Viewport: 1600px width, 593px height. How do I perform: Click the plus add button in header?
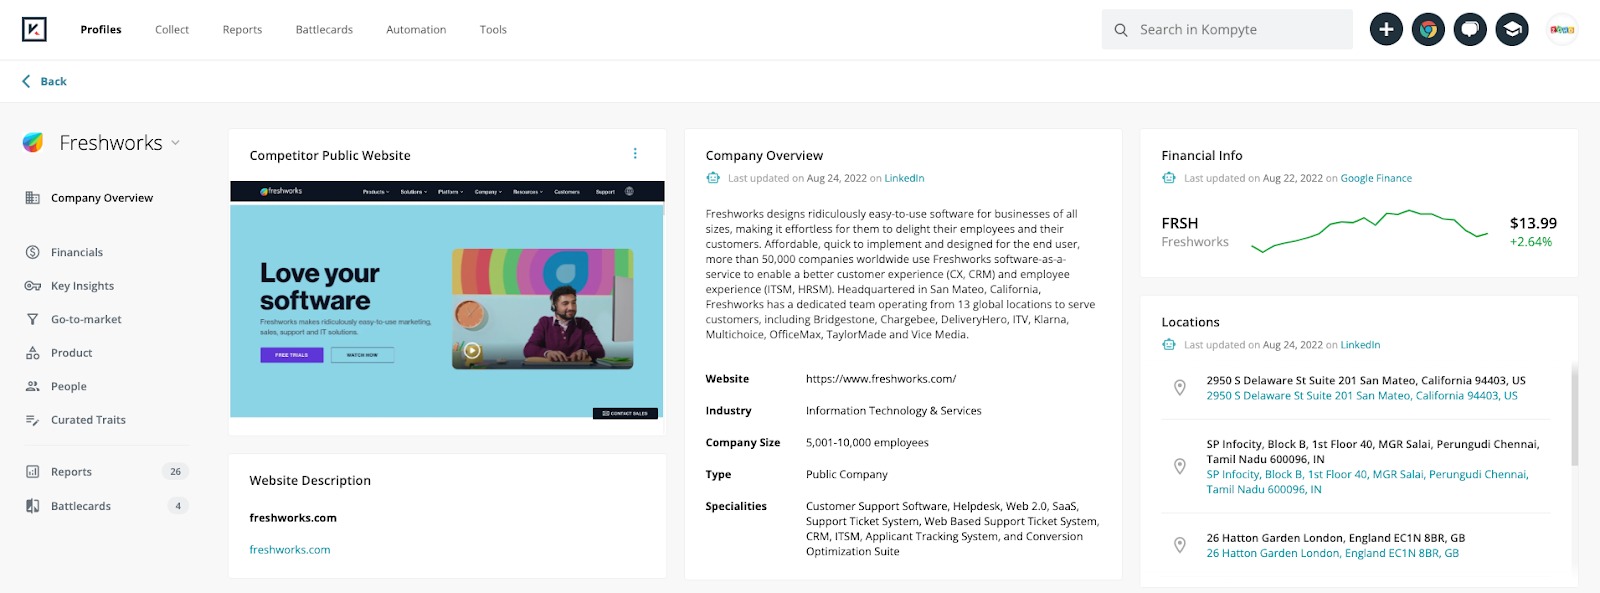tap(1386, 30)
